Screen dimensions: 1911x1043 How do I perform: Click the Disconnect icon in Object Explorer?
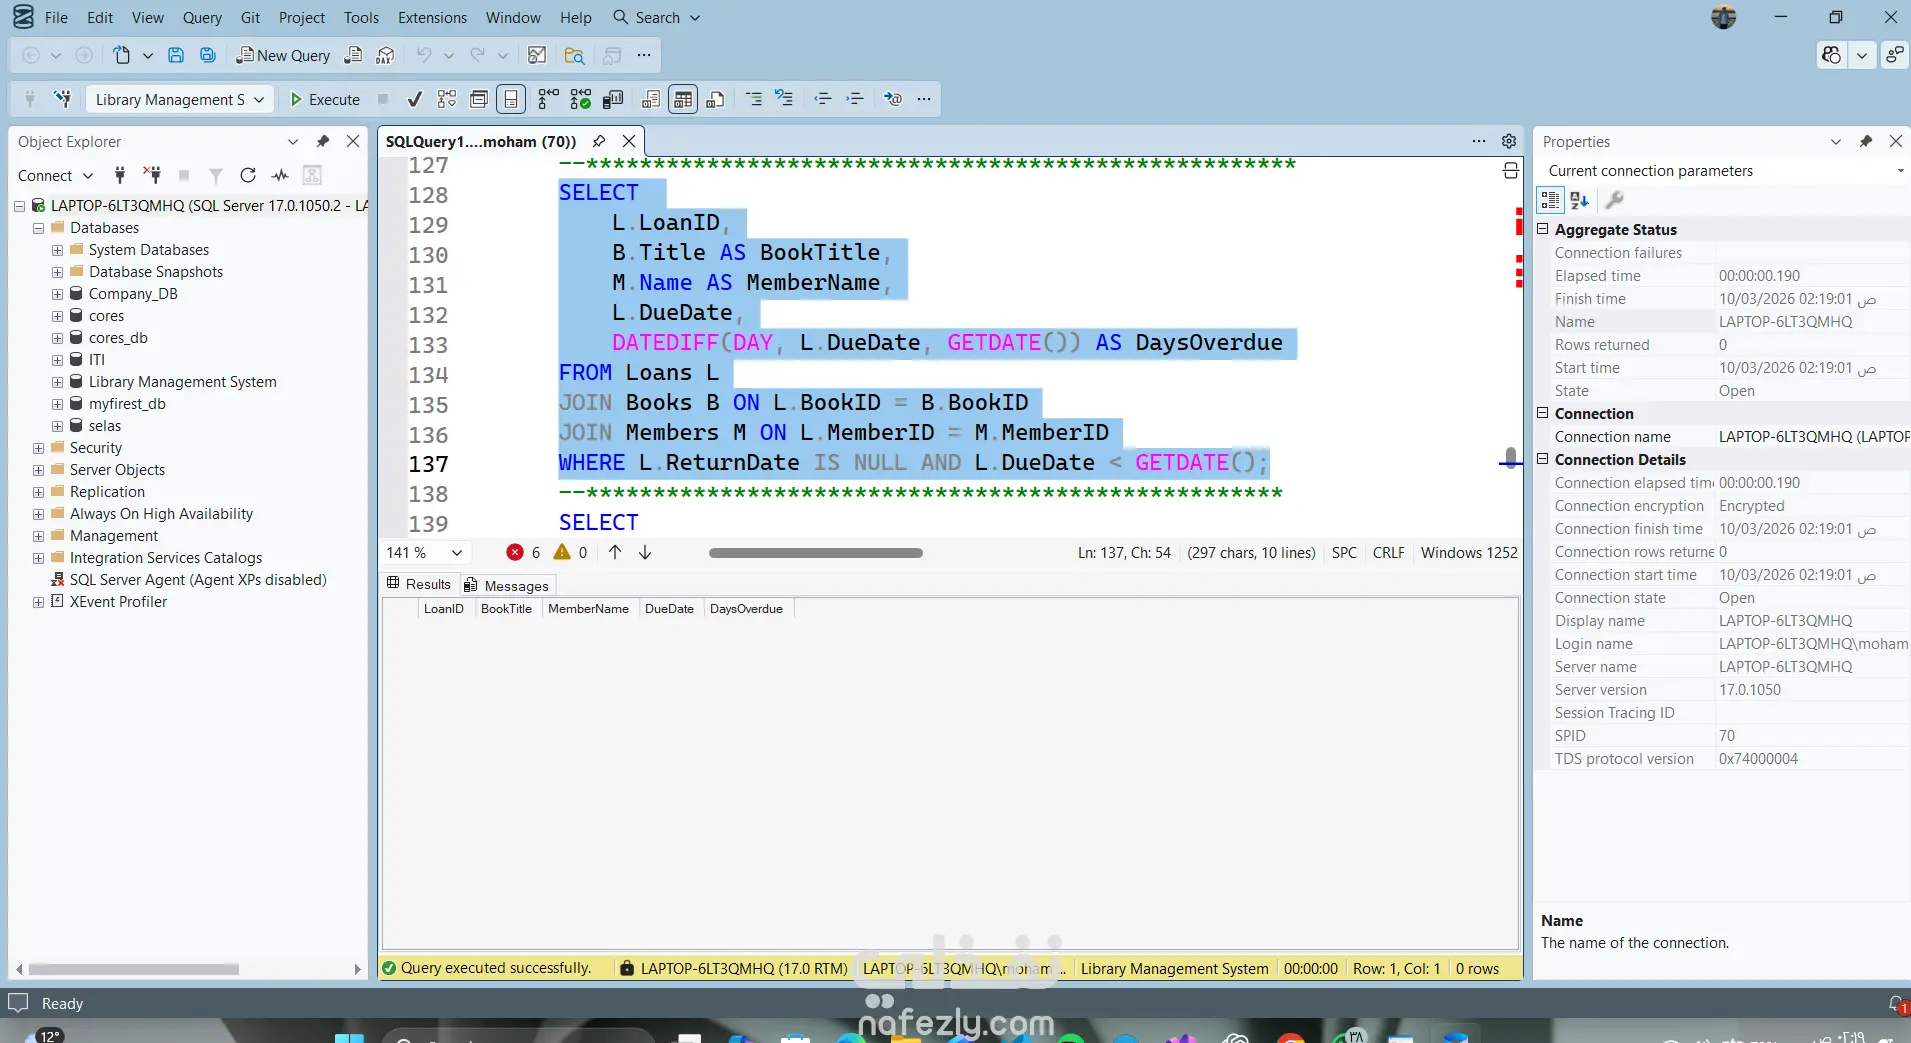[152, 175]
